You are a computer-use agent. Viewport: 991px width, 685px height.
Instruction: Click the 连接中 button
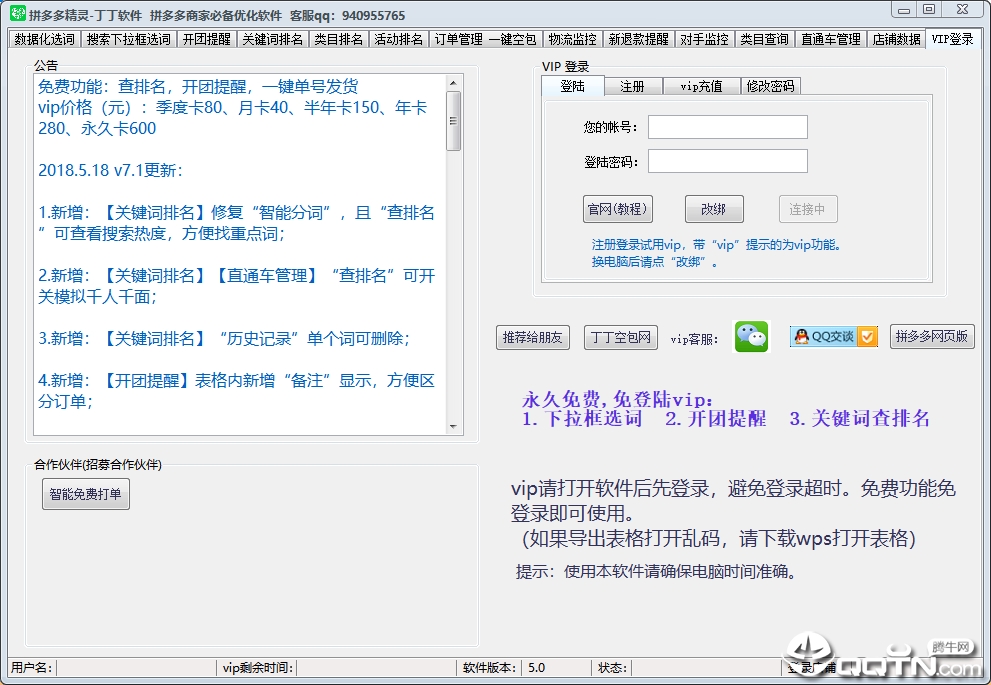point(808,209)
